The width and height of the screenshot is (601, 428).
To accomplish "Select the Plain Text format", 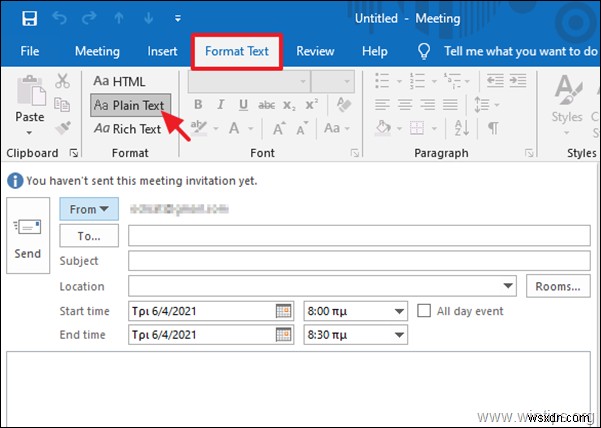I will click(130, 105).
